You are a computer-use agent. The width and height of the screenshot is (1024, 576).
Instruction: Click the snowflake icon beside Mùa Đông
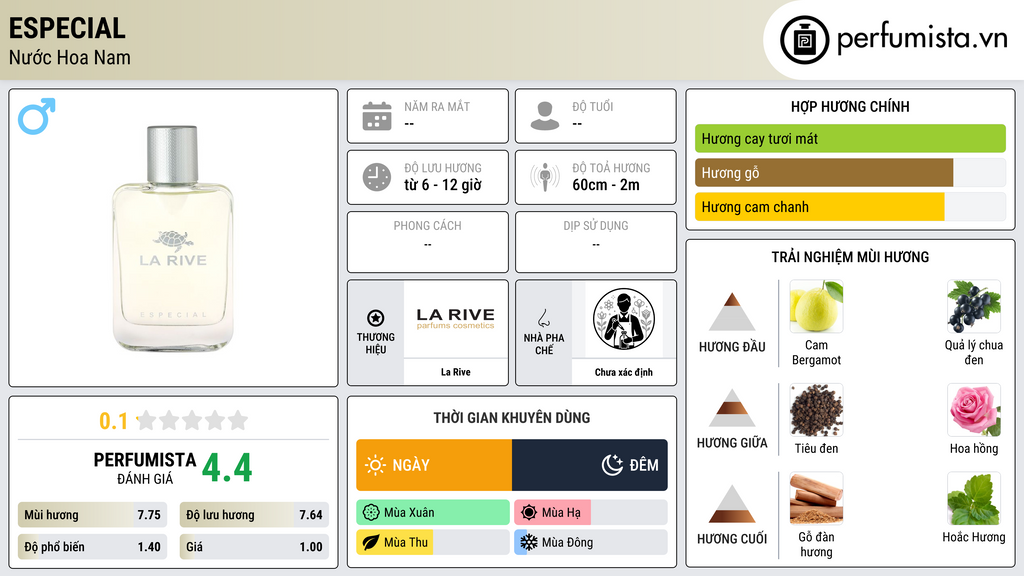(x=529, y=543)
